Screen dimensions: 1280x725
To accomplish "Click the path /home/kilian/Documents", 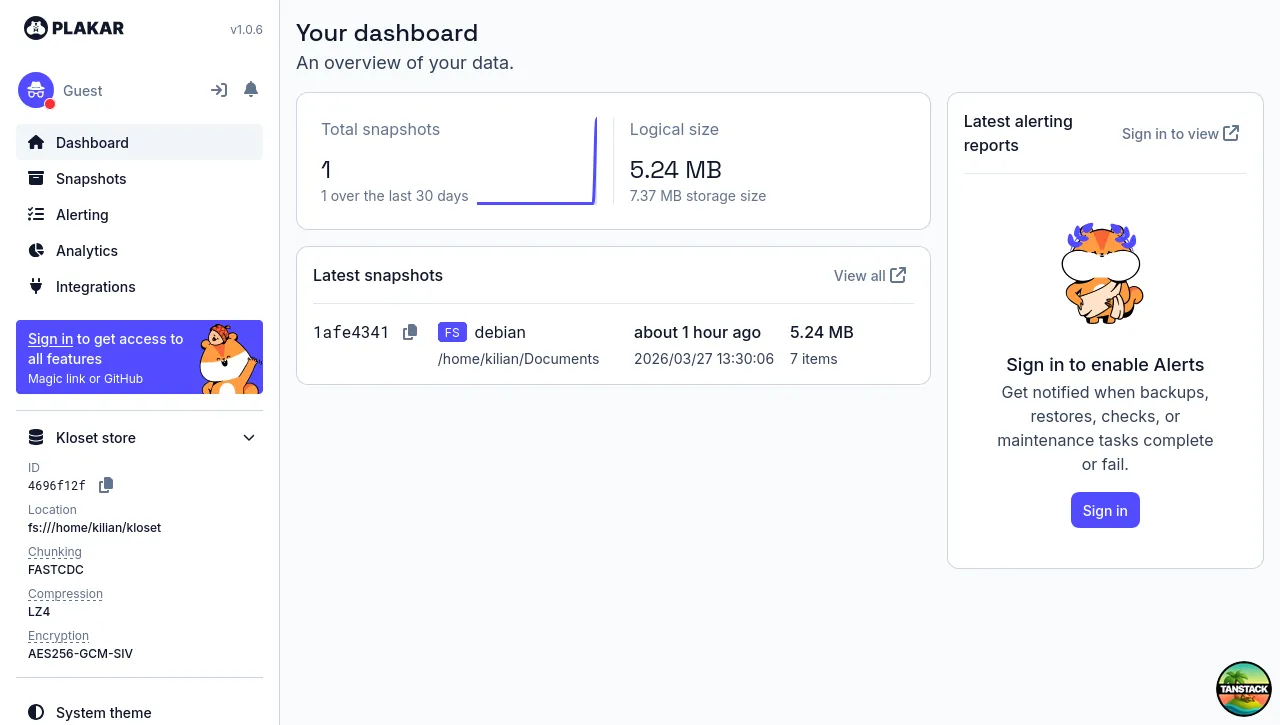I will click(518, 358).
